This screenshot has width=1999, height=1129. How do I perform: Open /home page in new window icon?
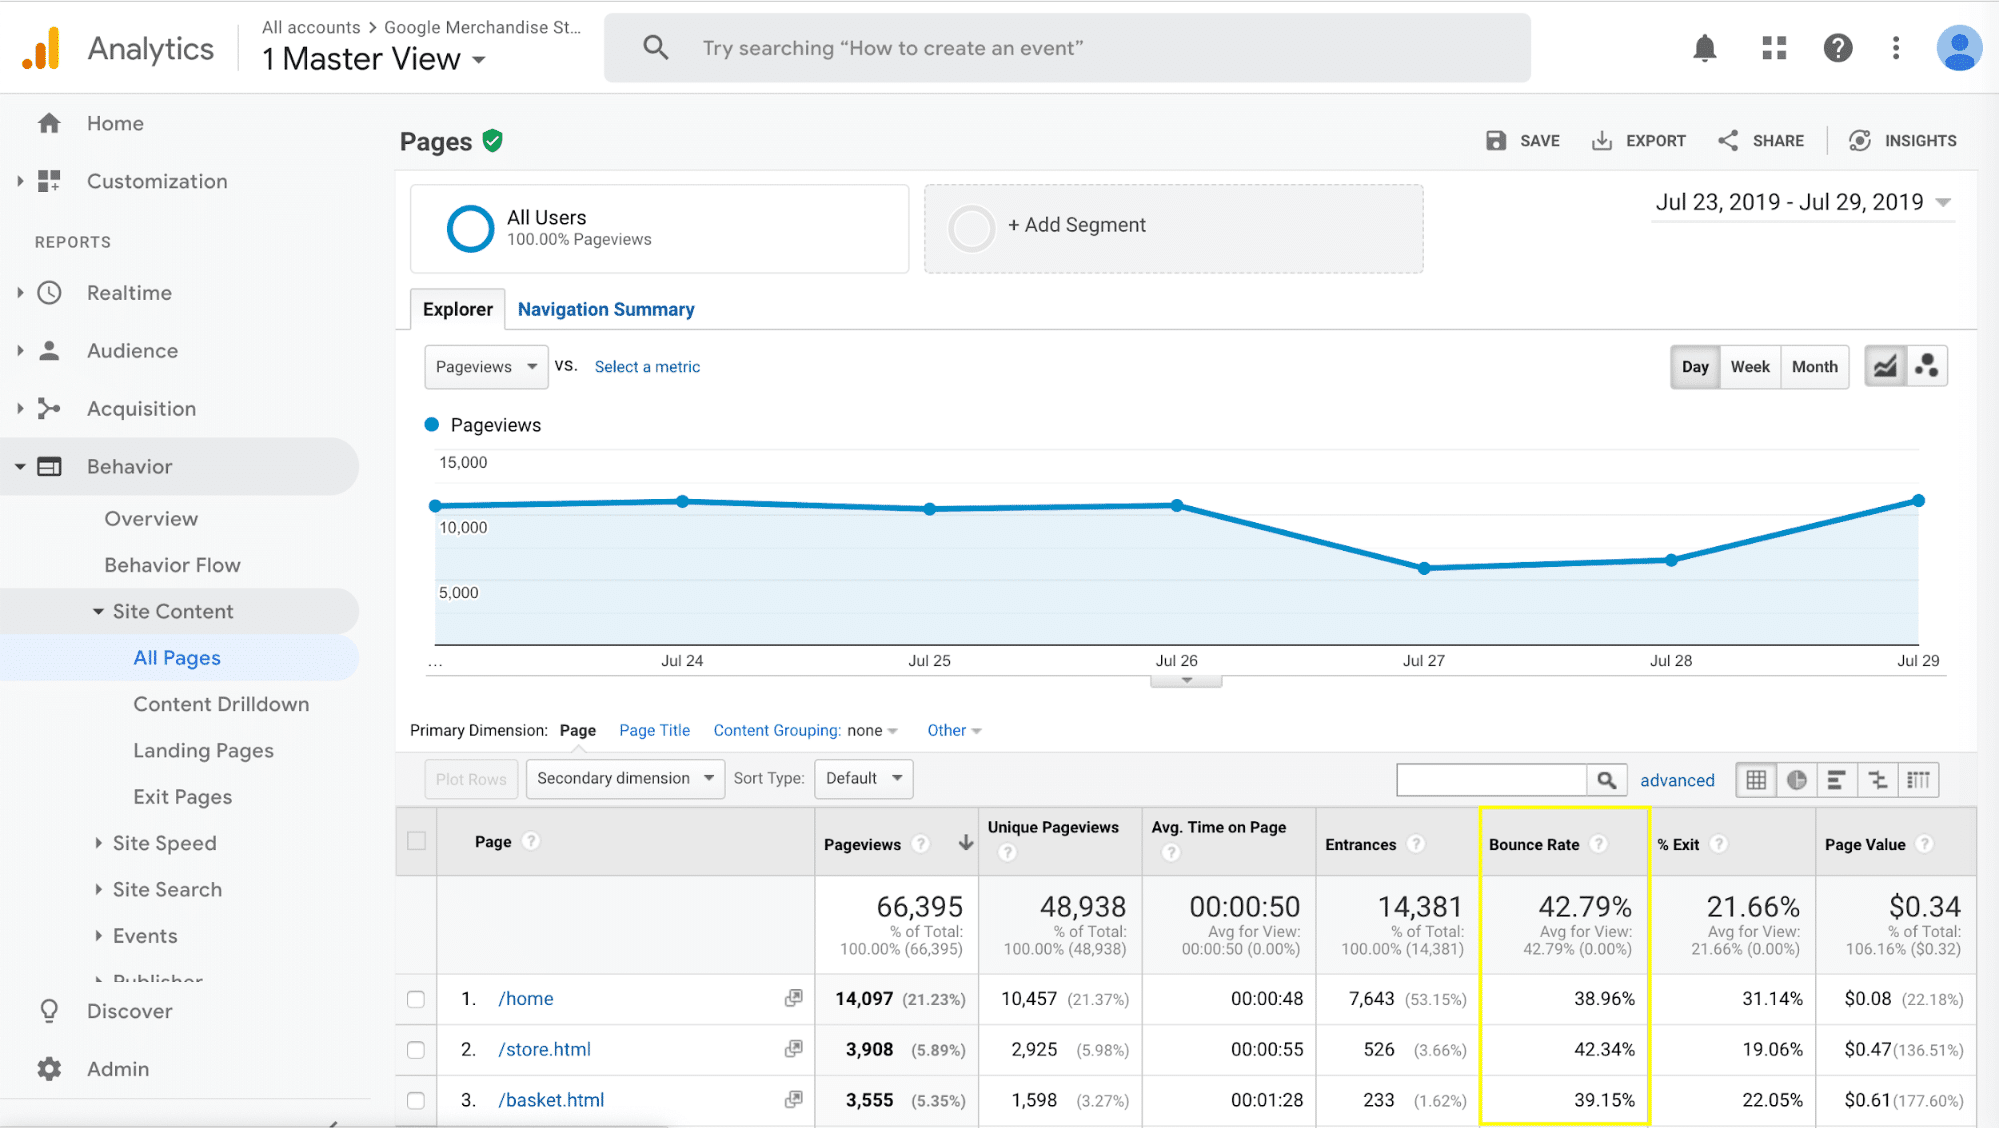[793, 998]
